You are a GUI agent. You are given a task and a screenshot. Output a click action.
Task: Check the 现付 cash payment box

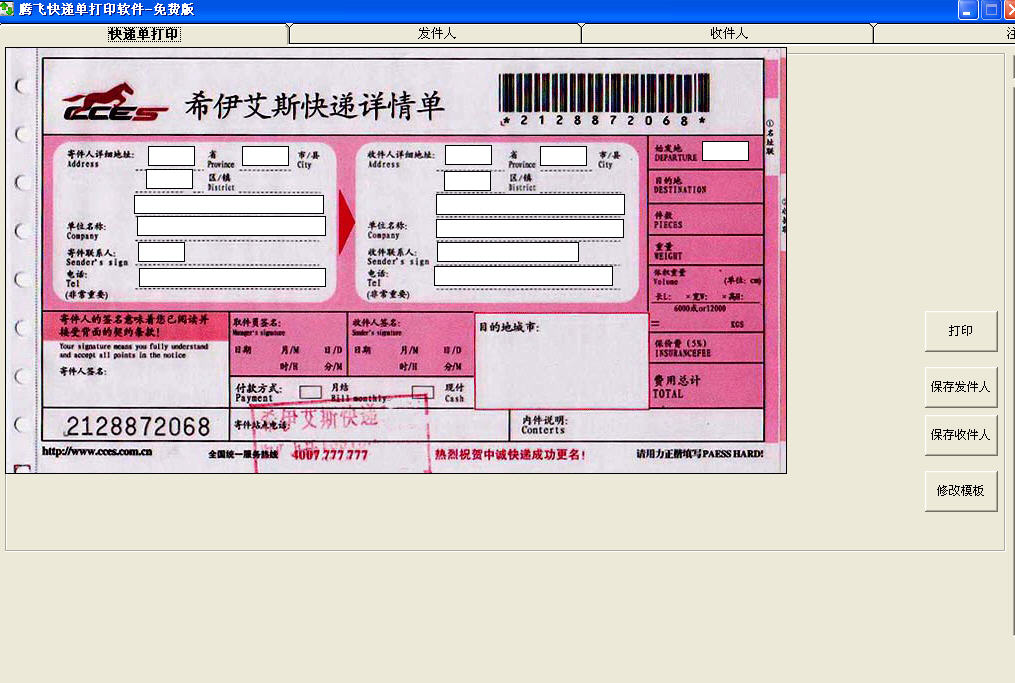421,391
